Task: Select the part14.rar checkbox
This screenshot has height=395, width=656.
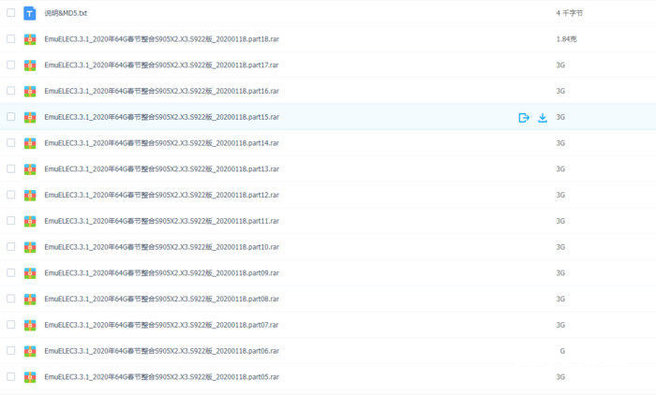Action: pos(11,143)
